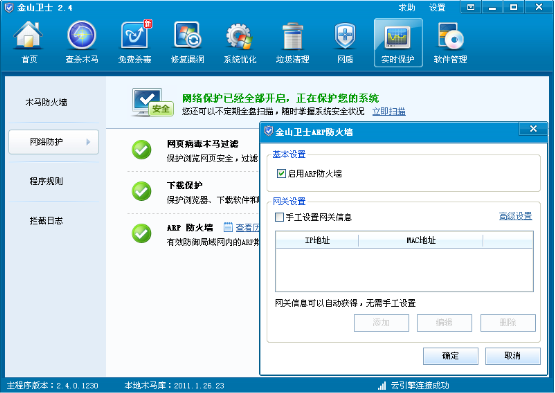Toggle 启用ARP防火墙 checkbox
This screenshot has height=393, width=555.
[281, 173]
